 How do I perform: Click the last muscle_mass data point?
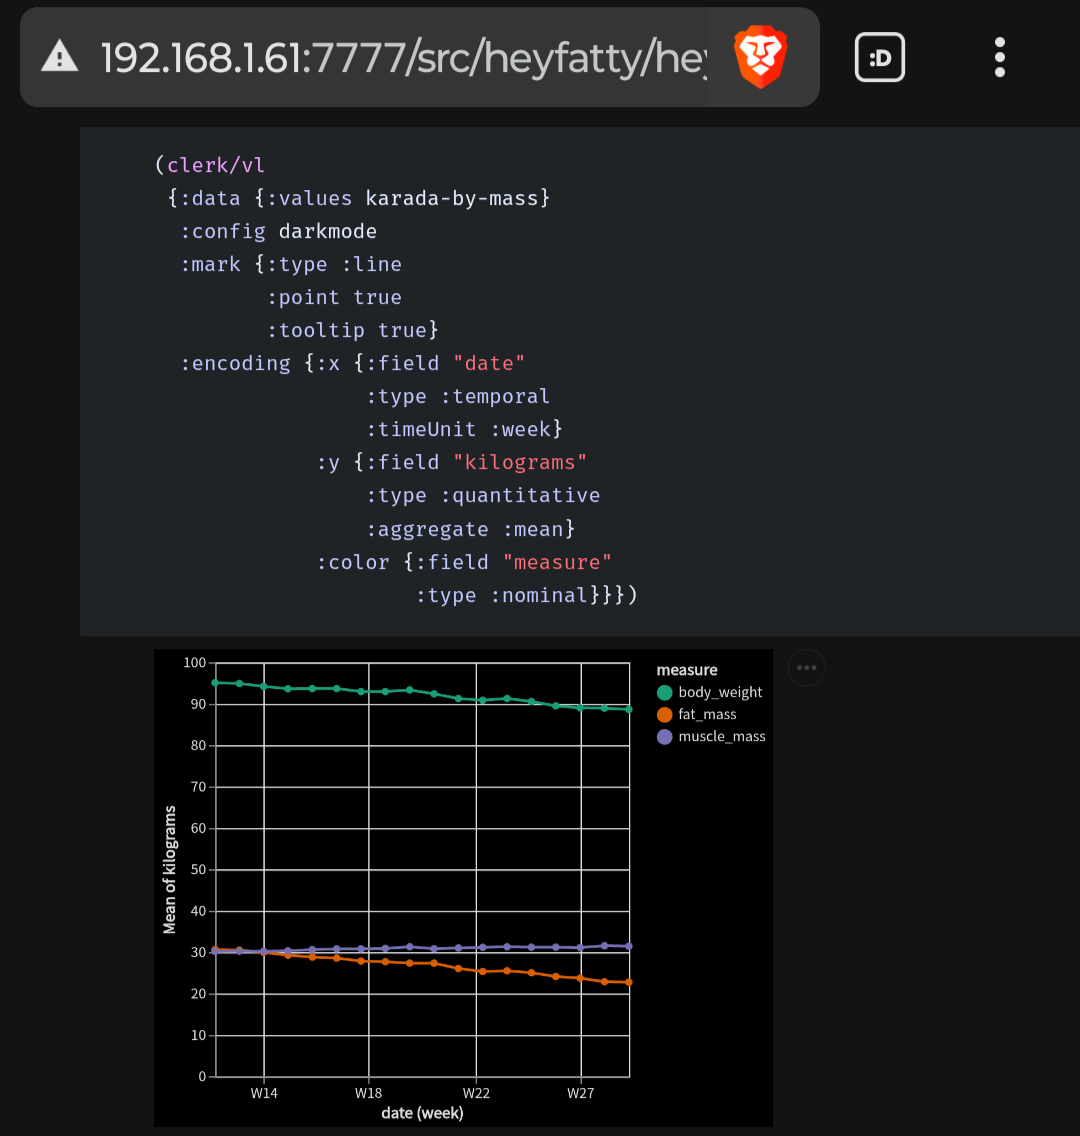coord(629,946)
